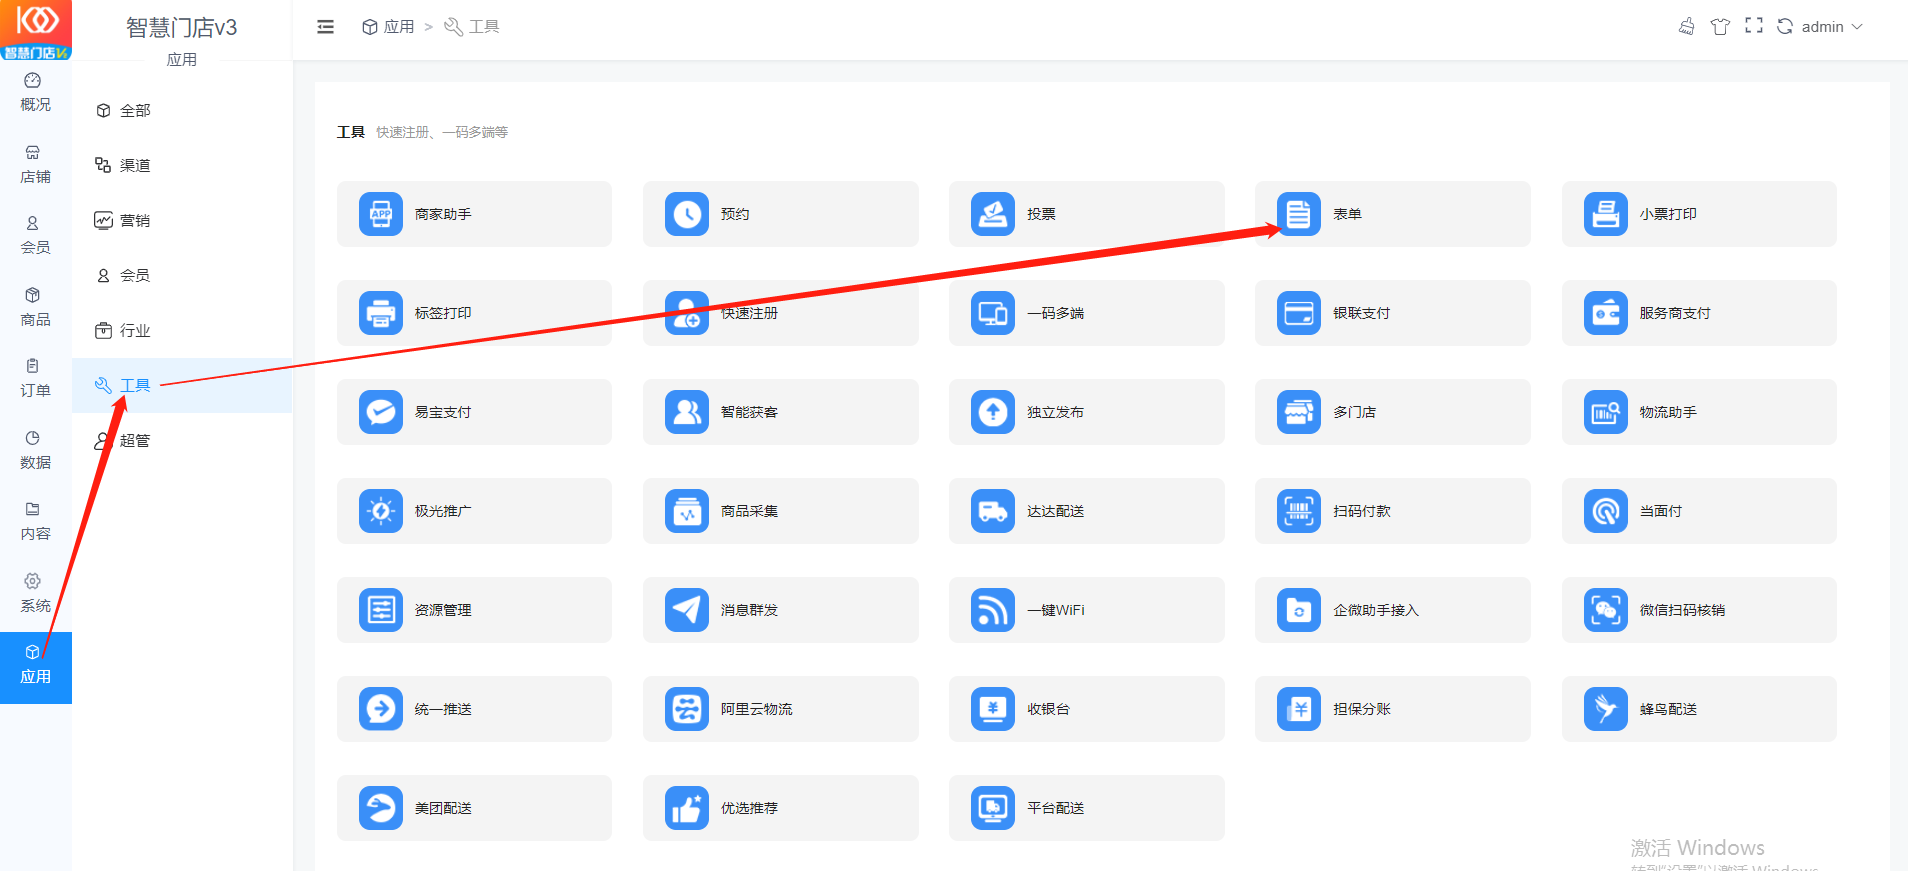Open the 企微助手接入 icon

1299,610
